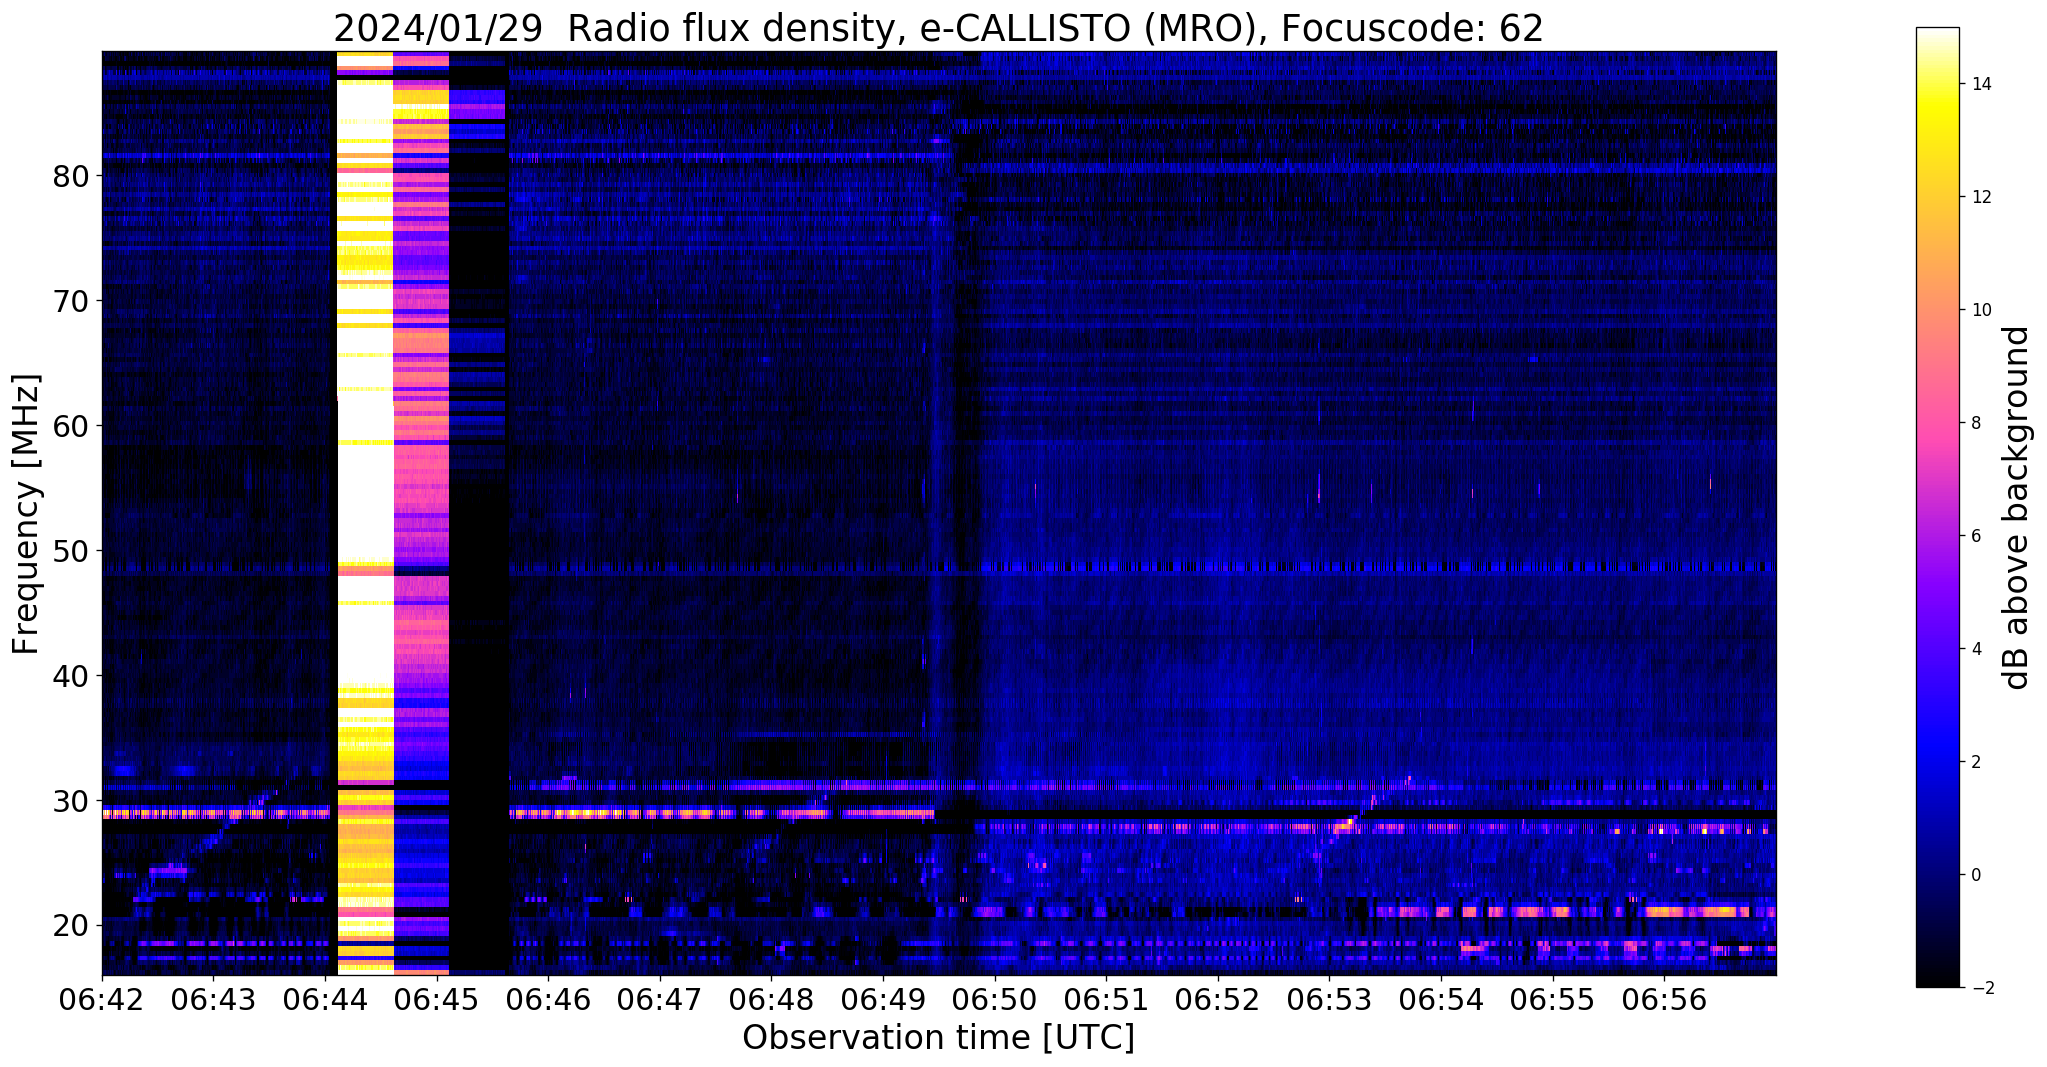Screen dimensions: 2047x1067
Task: Click the colorbar tick value 4
Action: pyautogui.click(x=1975, y=649)
